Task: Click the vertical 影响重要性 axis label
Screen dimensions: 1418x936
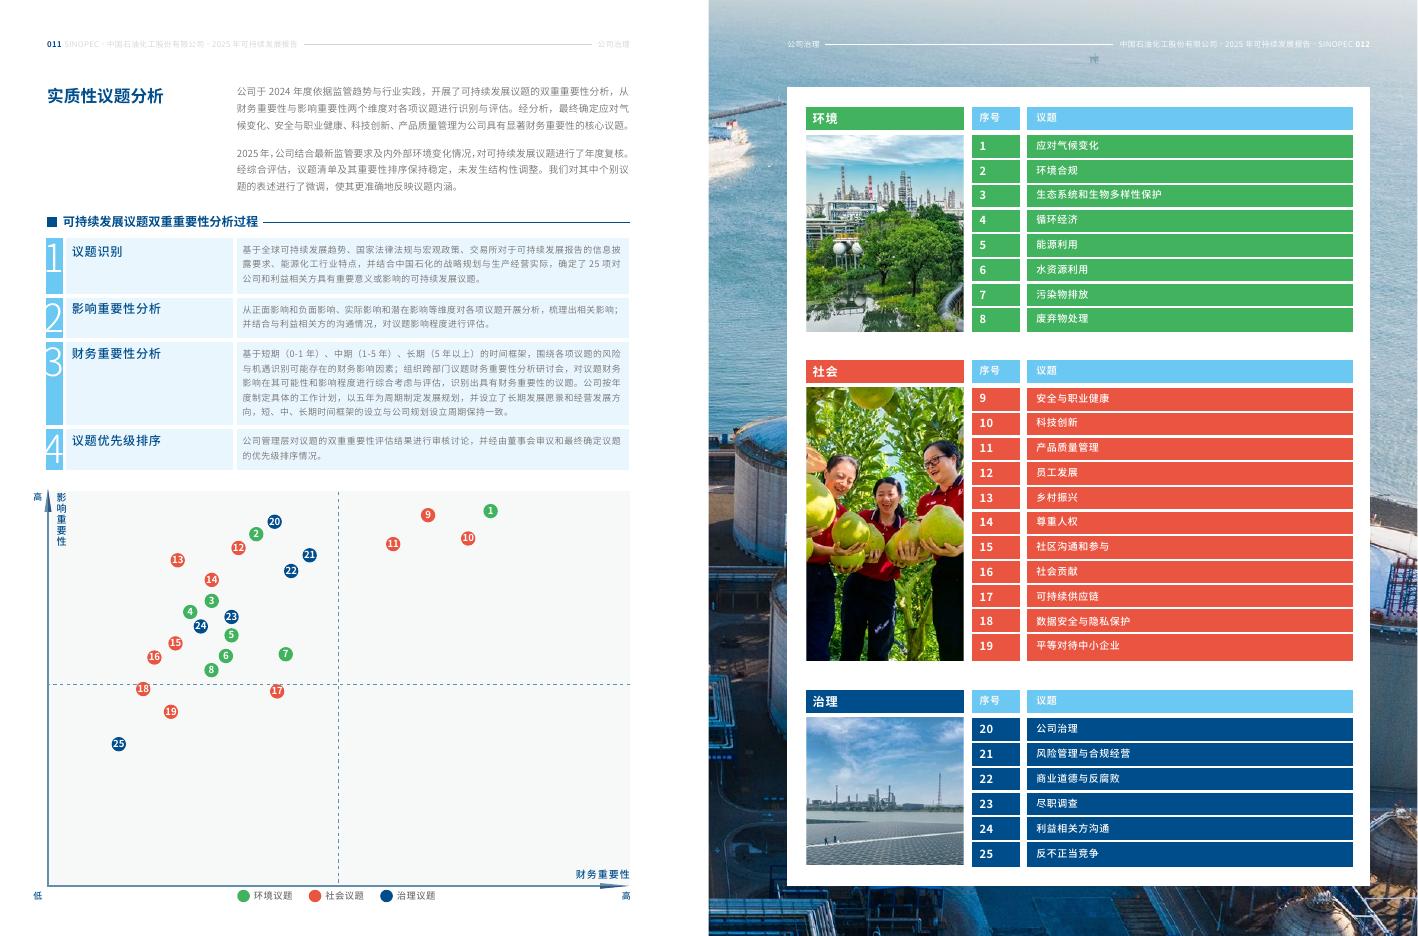Action: (62, 520)
